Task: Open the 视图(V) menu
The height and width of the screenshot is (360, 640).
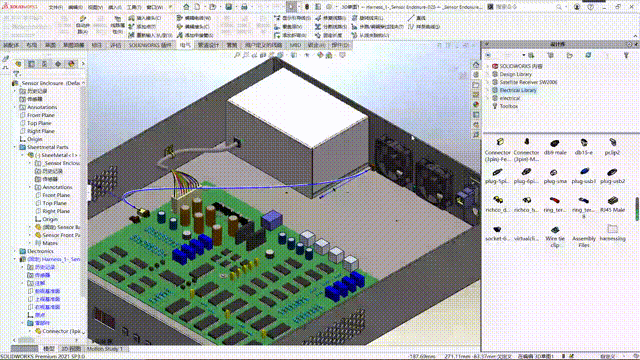Action: [x=95, y=7]
